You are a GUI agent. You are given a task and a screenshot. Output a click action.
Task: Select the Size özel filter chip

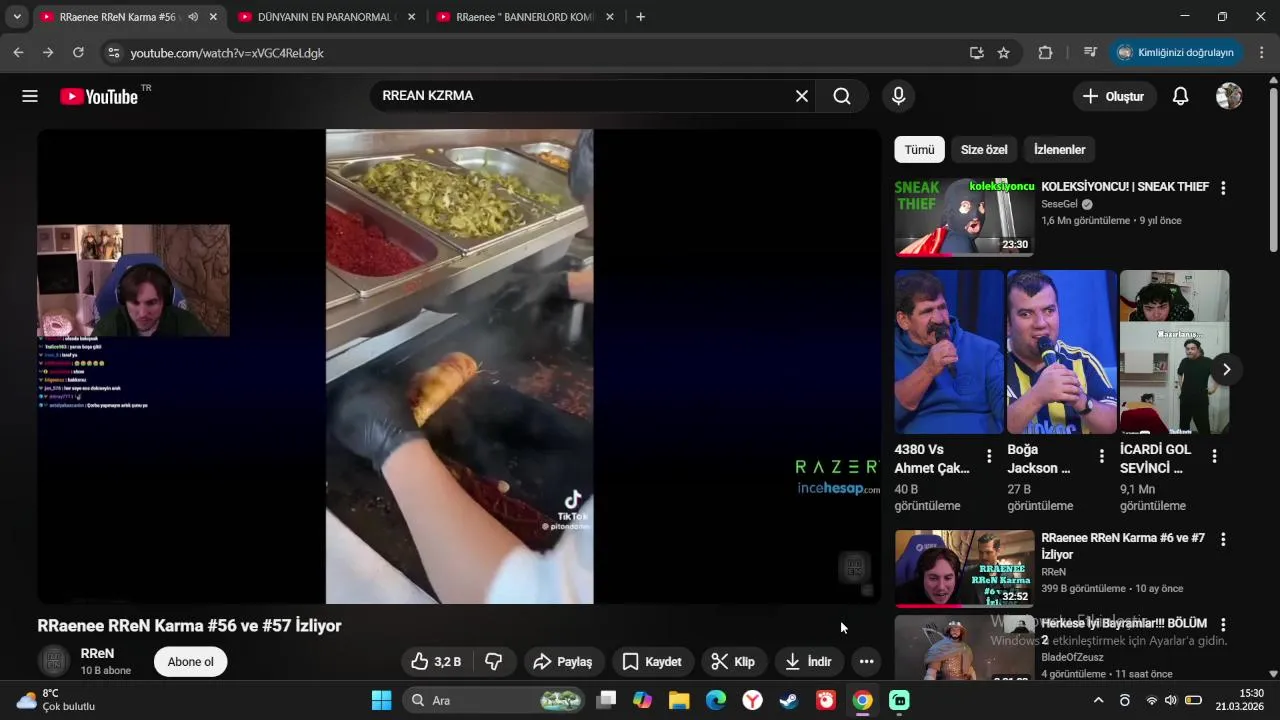tap(984, 150)
